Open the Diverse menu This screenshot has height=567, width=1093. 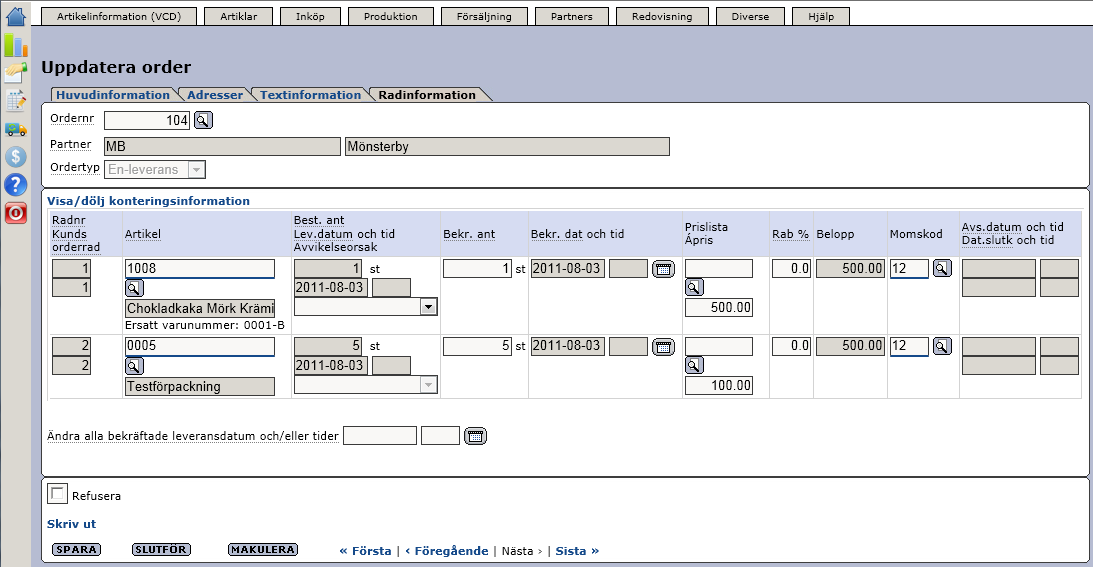[x=750, y=17]
